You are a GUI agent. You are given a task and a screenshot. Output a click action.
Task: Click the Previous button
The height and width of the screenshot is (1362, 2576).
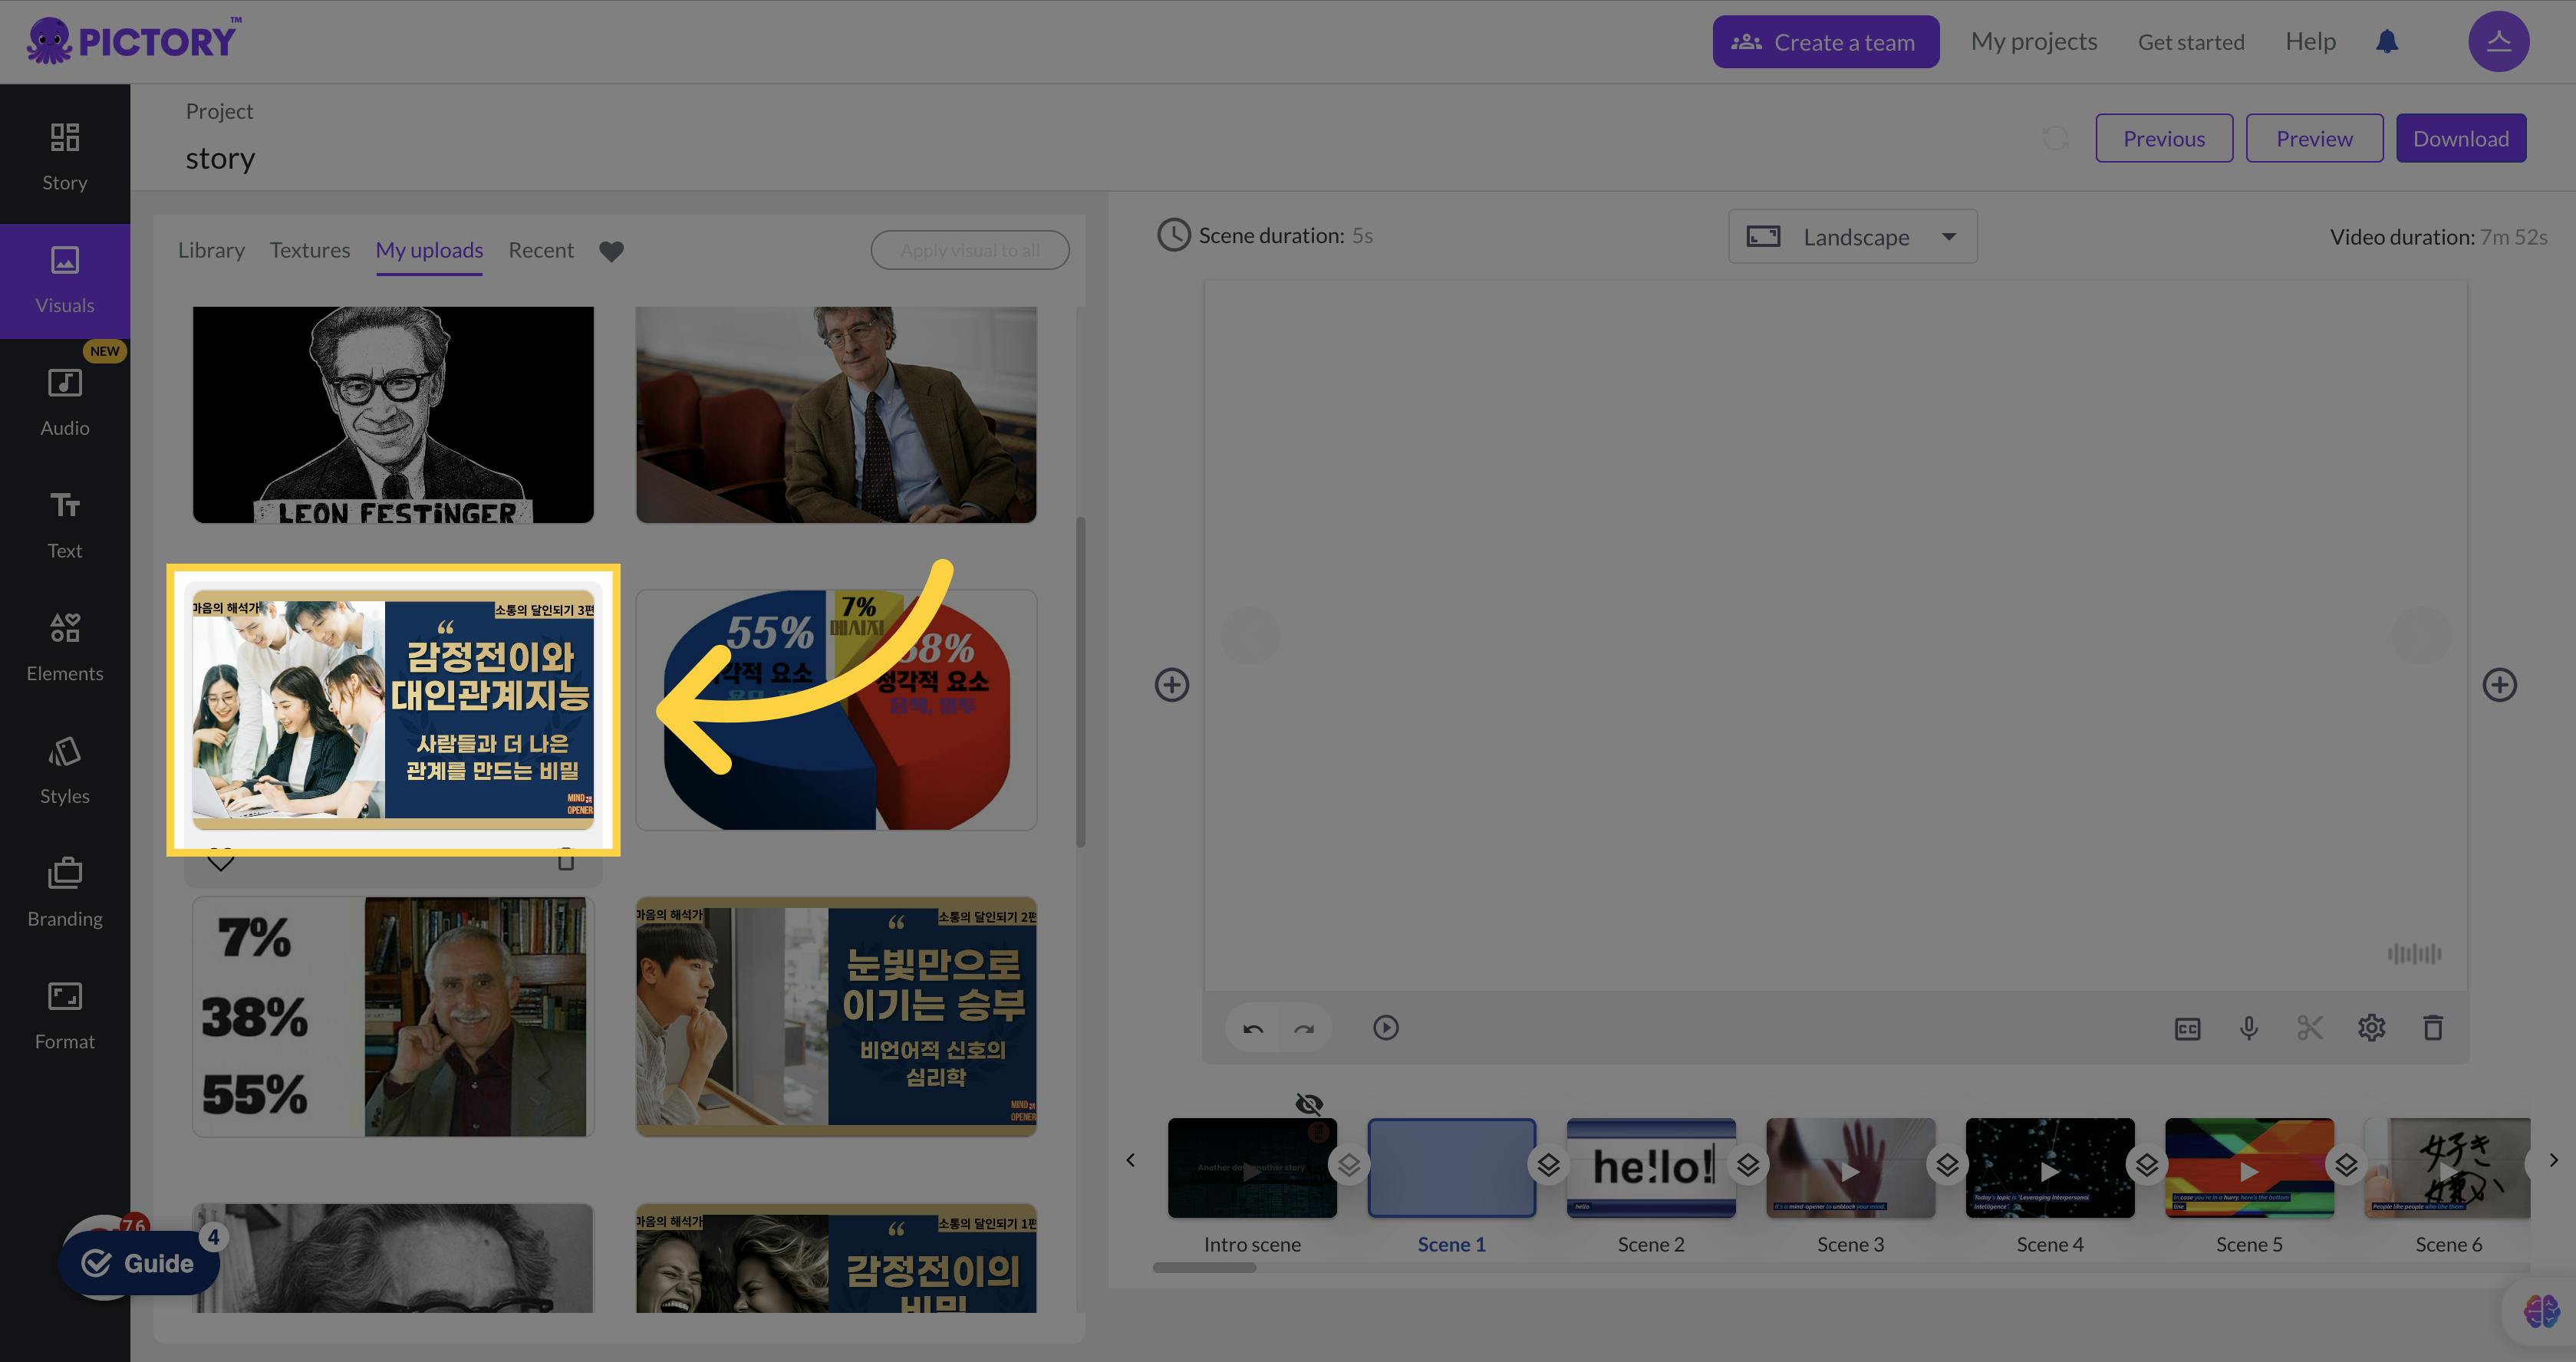coord(2164,138)
